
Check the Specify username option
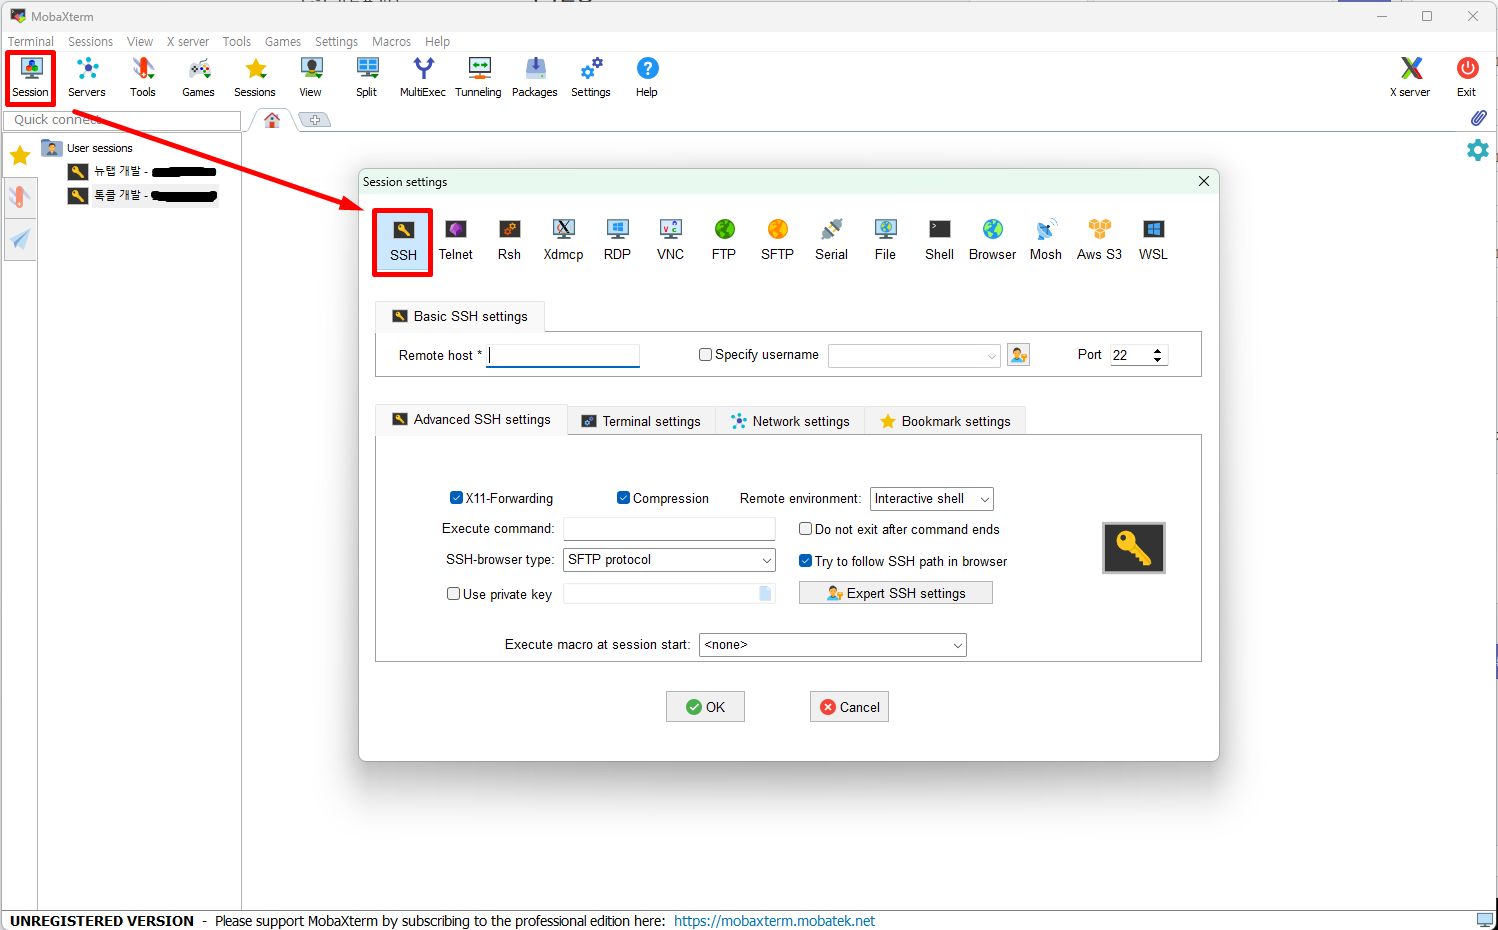[705, 355]
